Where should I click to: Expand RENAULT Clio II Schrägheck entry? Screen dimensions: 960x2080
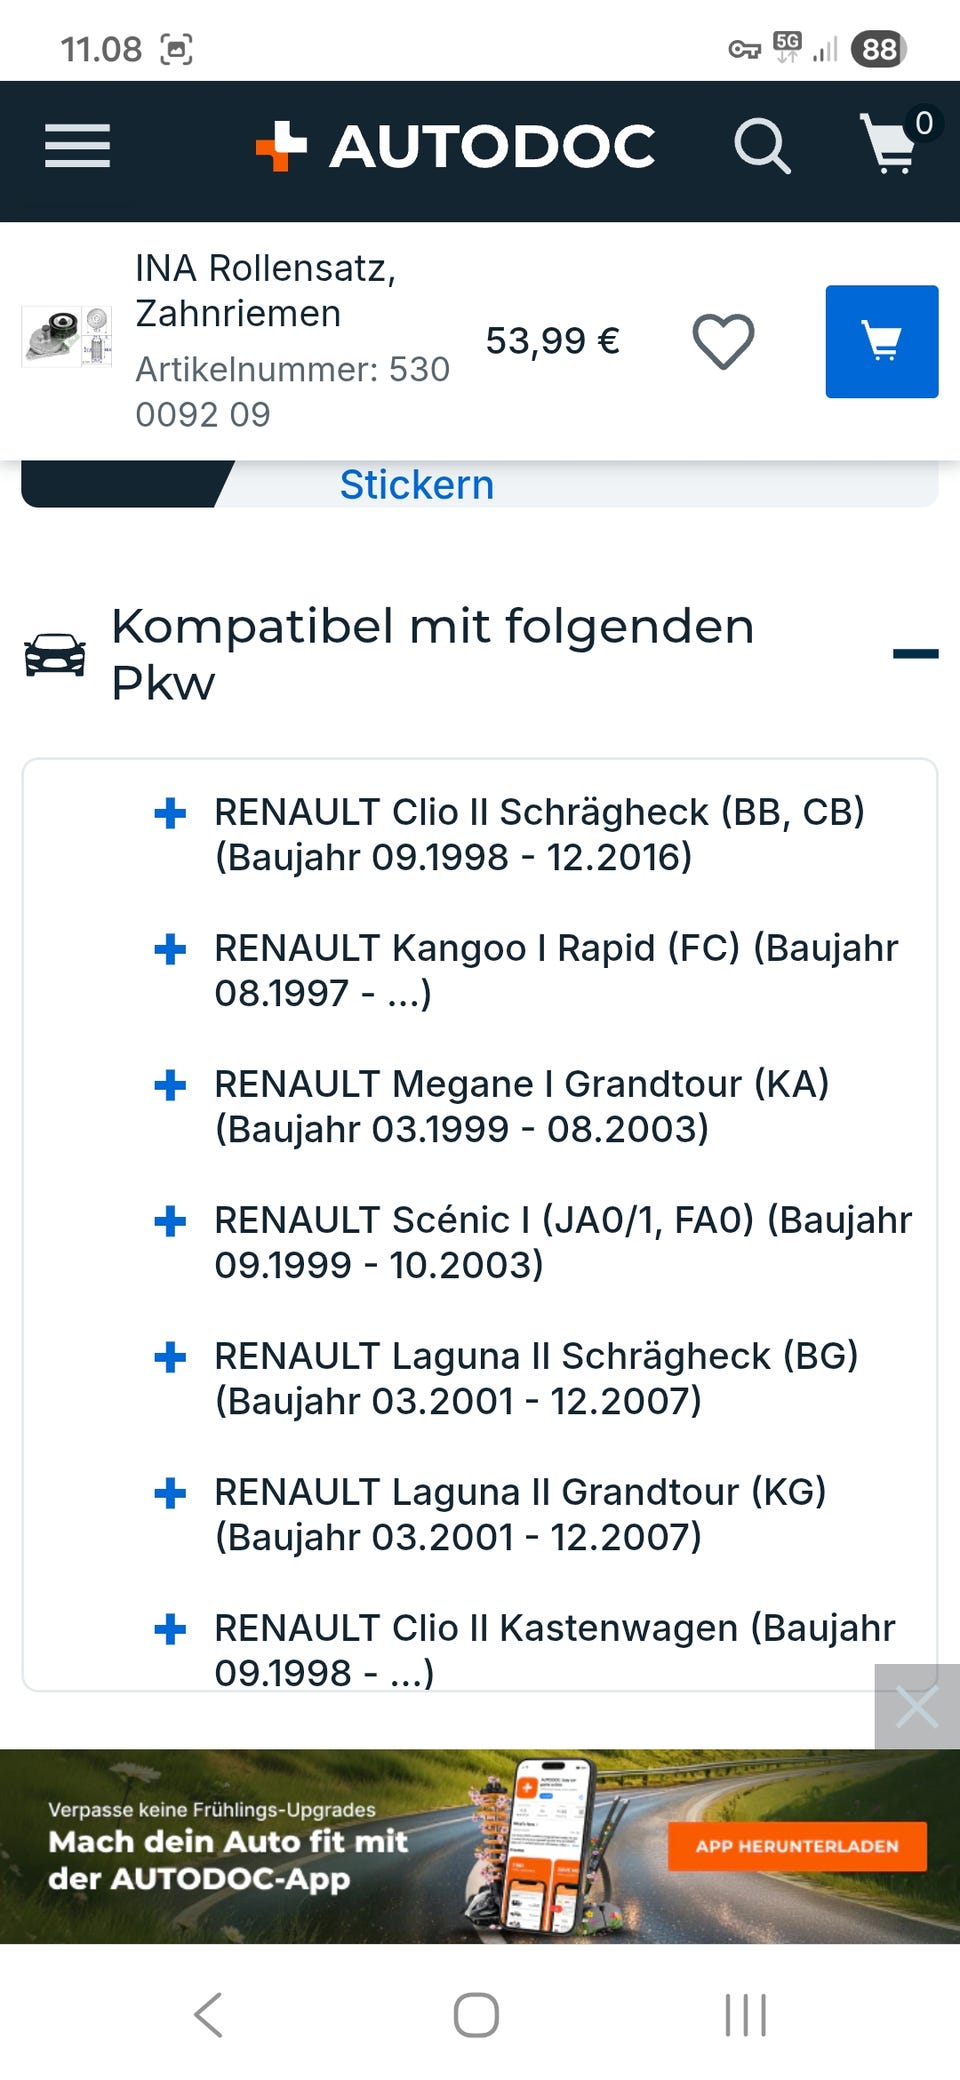tap(170, 813)
